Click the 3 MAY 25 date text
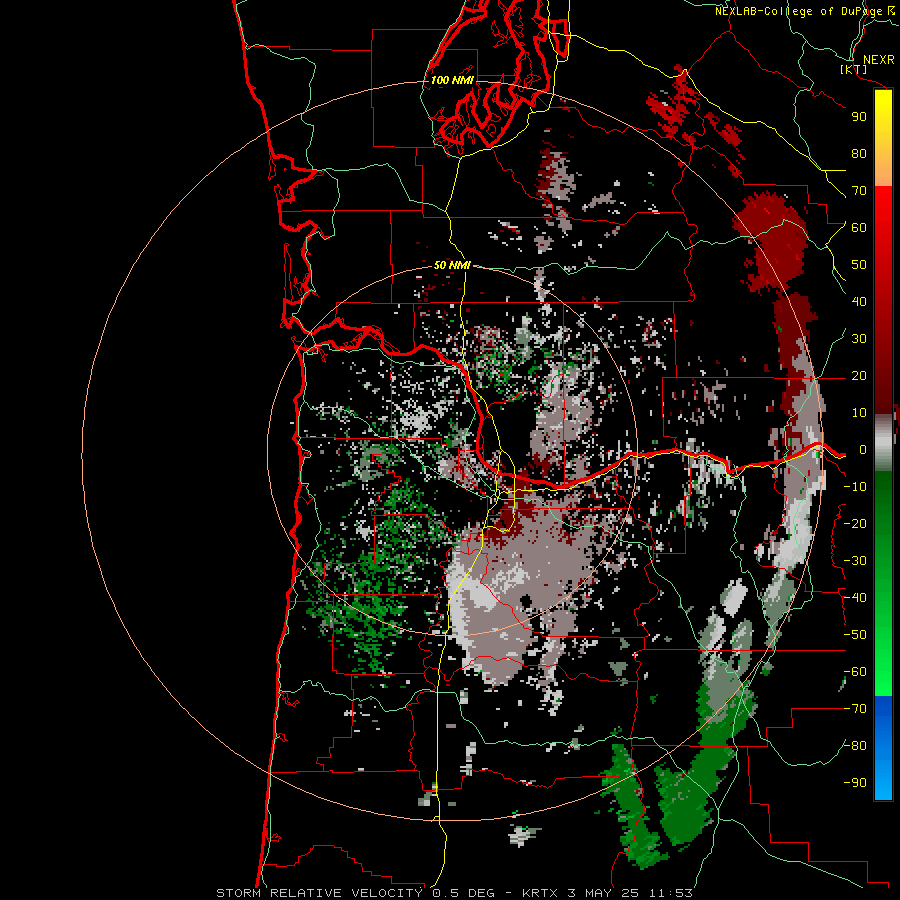 coord(605,893)
